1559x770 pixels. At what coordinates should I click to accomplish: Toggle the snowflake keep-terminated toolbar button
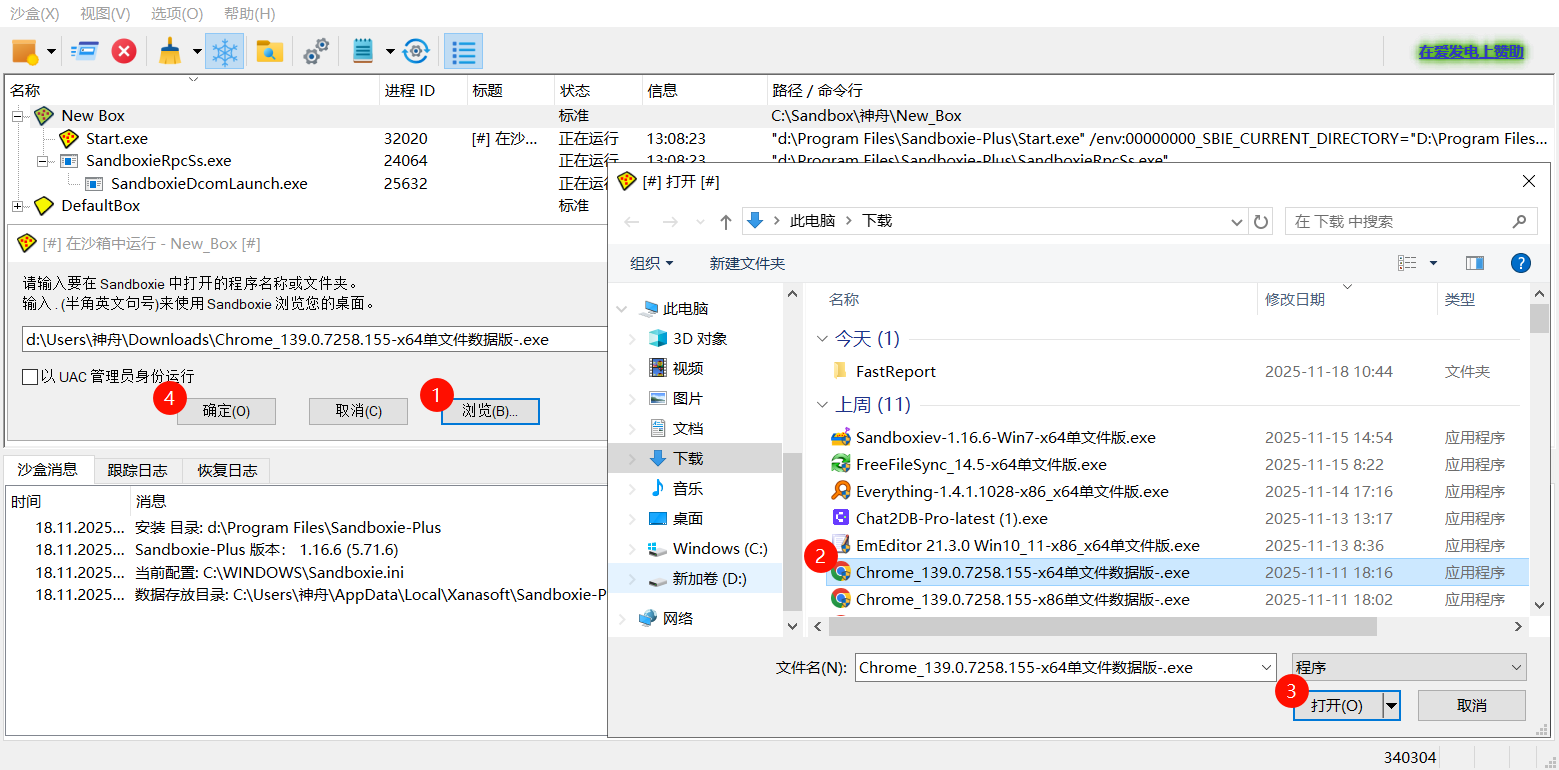point(225,51)
